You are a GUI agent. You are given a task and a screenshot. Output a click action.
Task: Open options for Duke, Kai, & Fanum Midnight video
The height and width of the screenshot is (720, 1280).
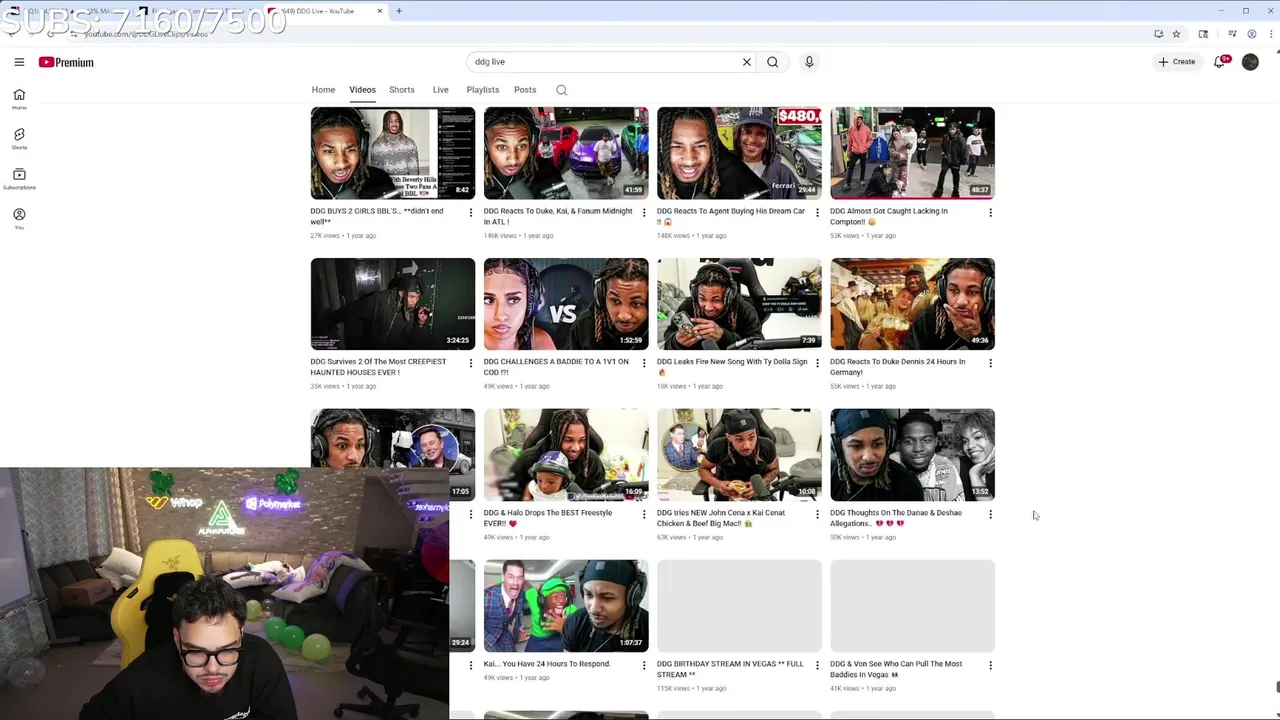point(644,212)
